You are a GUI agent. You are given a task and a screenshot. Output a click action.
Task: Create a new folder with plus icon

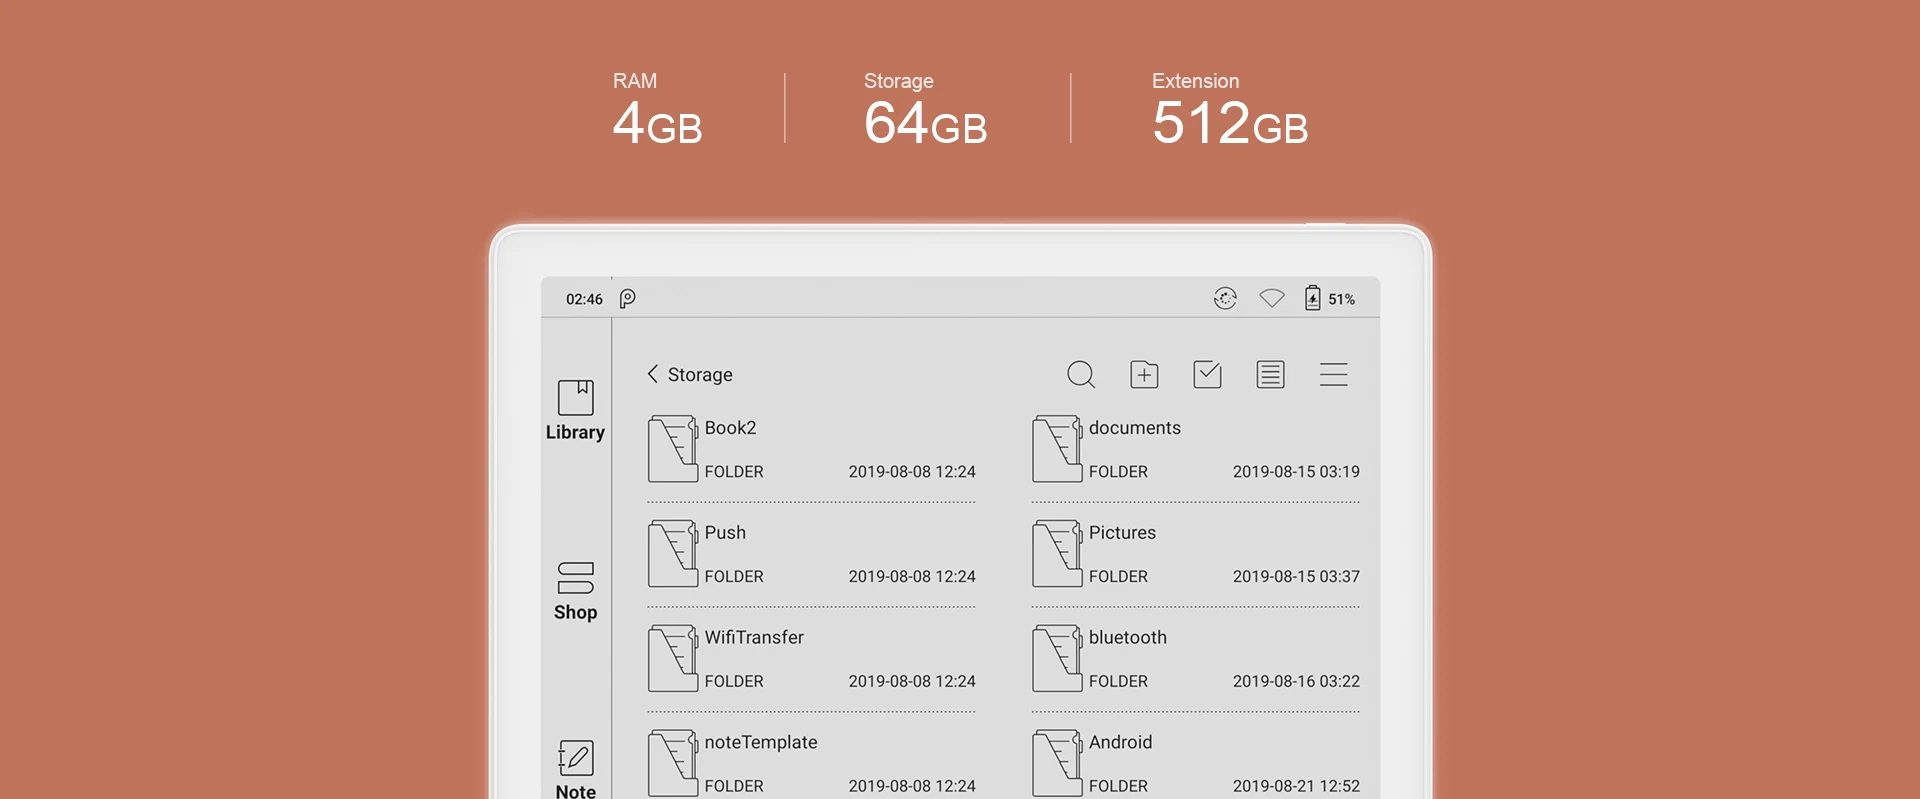point(1144,374)
